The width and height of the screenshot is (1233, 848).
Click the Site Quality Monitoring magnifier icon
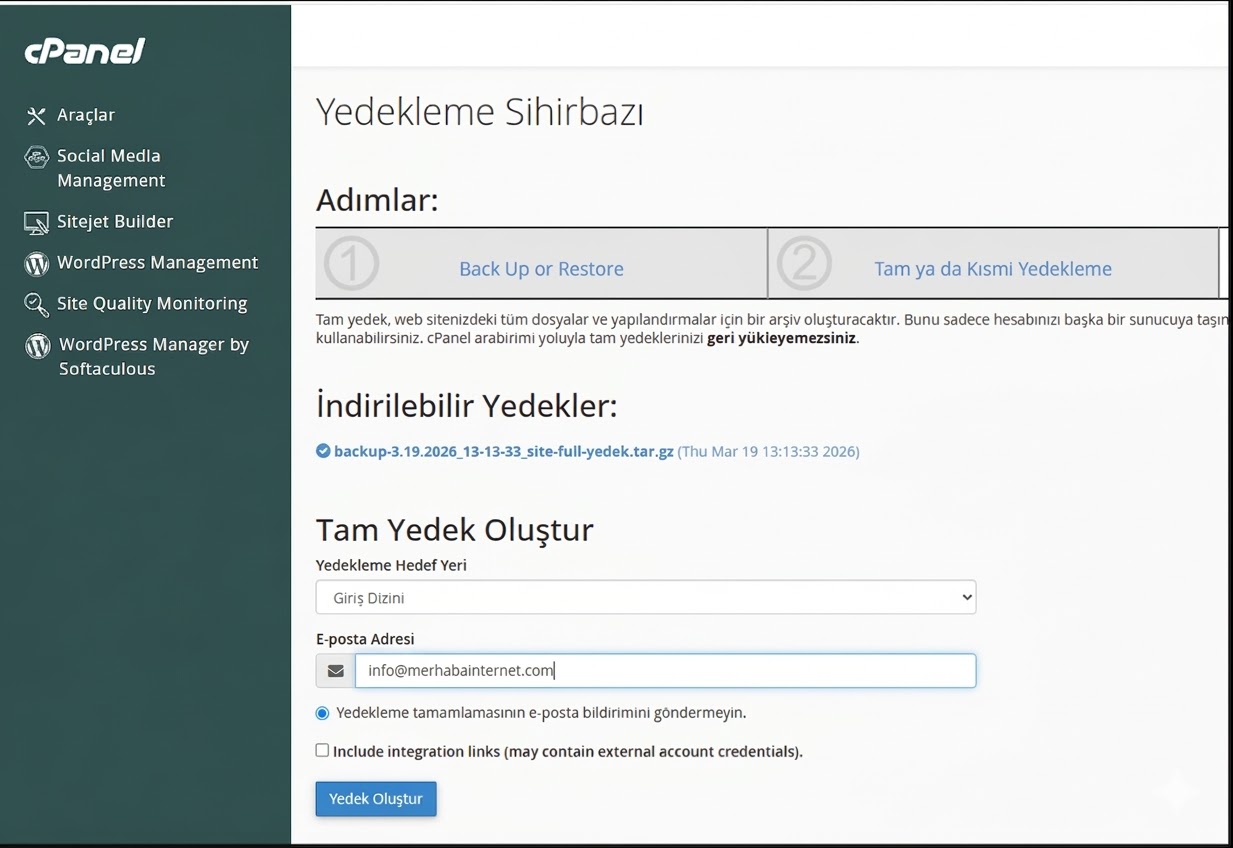36,304
